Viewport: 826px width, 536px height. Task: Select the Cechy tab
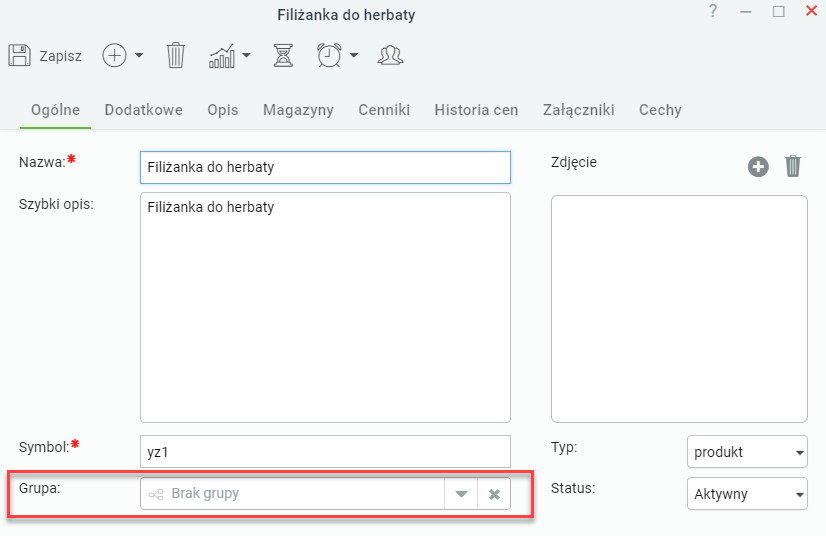click(x=660, y=110)
